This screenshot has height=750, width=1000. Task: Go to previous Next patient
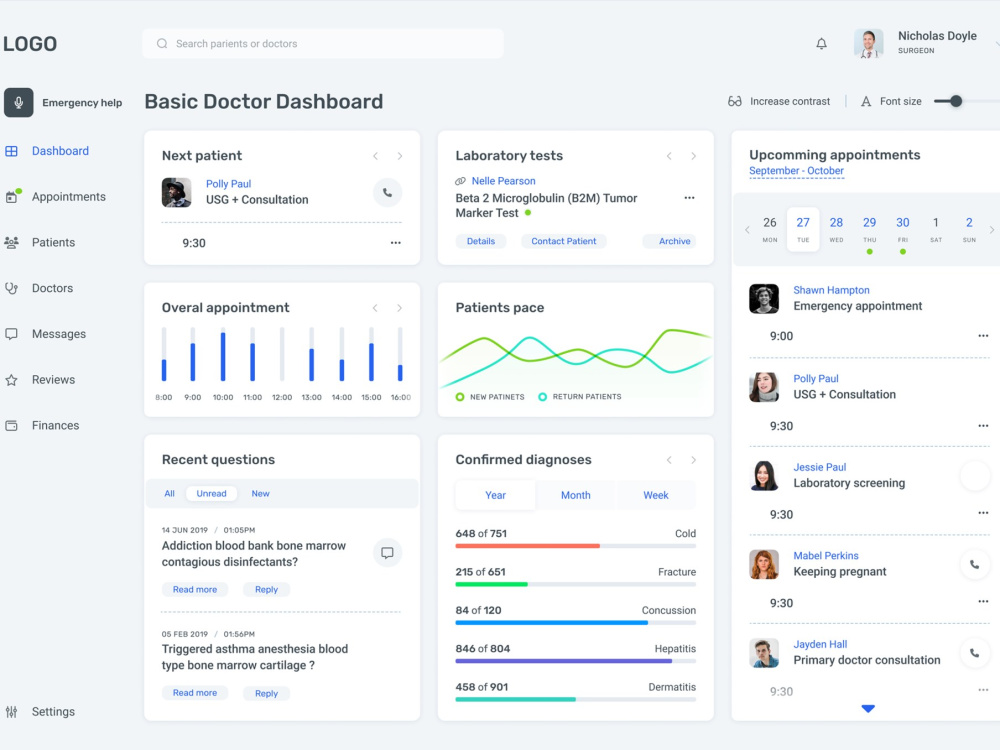[x=376, y=156]
